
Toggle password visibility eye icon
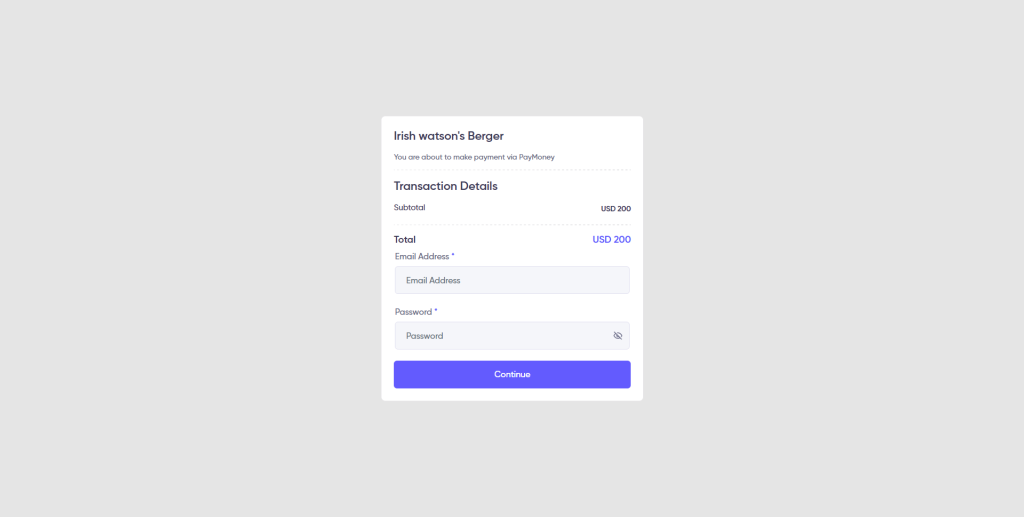point(618,336)
